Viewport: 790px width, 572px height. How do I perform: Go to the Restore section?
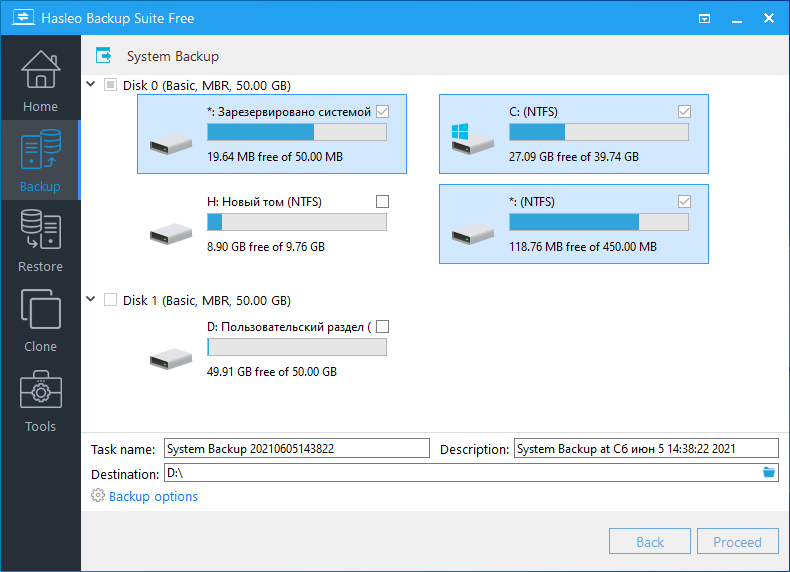(x=40, y=240)
